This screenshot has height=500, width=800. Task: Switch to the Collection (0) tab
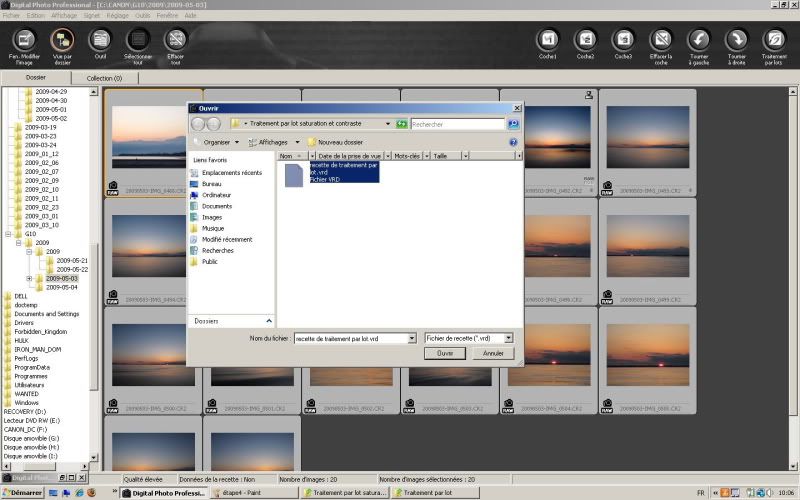coord(104,78)
